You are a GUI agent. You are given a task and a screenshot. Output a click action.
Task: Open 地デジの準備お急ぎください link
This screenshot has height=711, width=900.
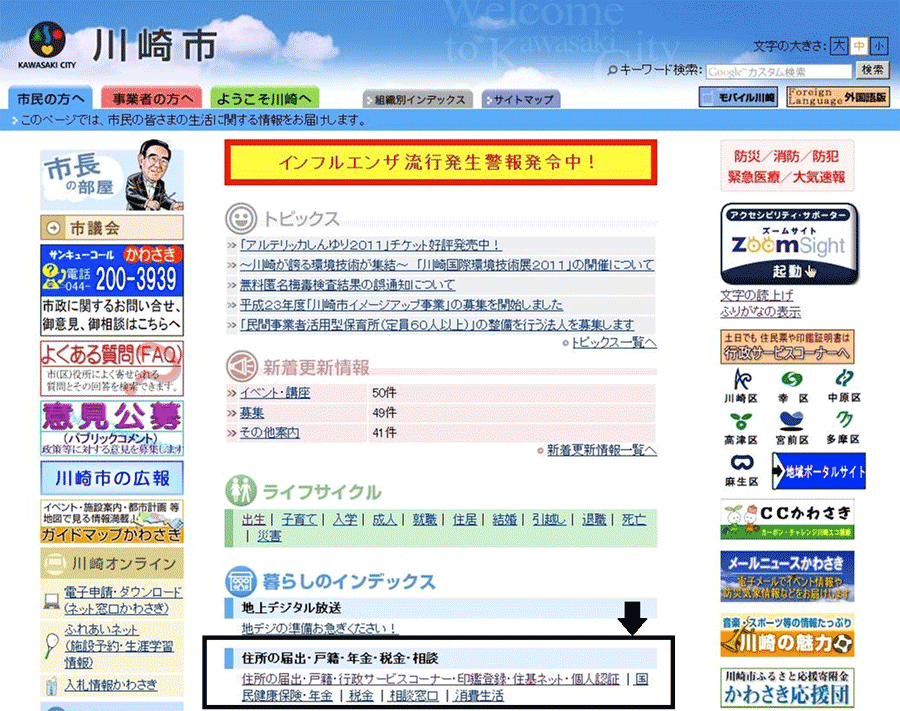pos(319,629)
